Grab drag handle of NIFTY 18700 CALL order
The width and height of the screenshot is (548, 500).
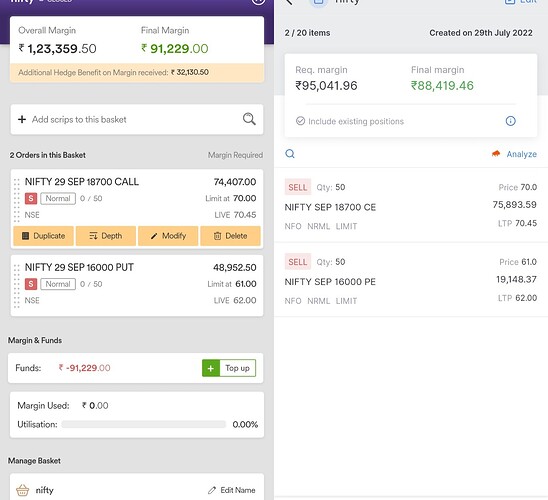(x=16, y=200)
